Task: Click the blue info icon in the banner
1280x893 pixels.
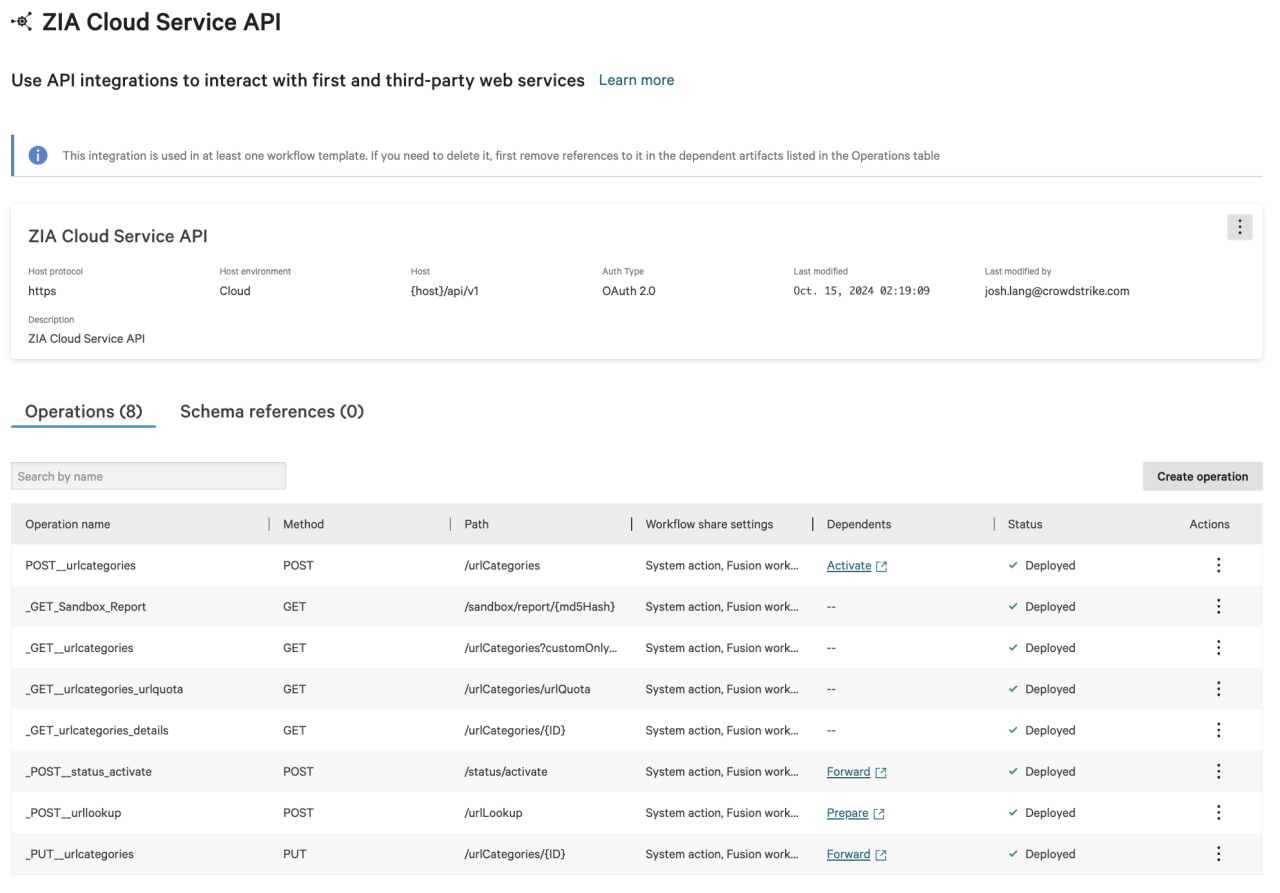Action: point(38,155)
